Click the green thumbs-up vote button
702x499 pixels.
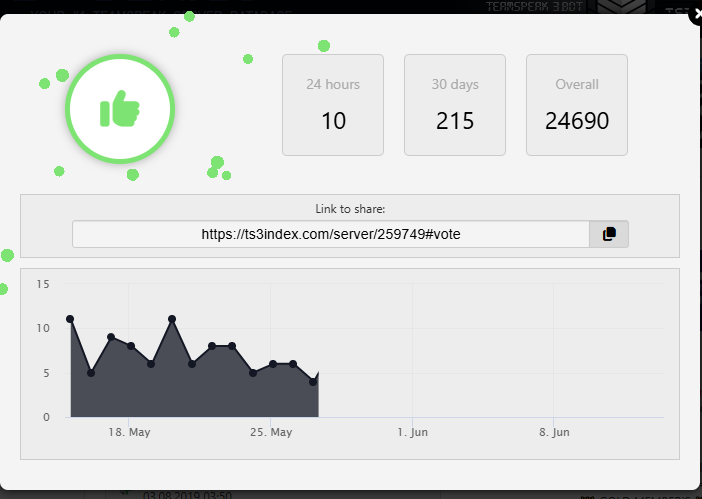[x=120, y=109]
